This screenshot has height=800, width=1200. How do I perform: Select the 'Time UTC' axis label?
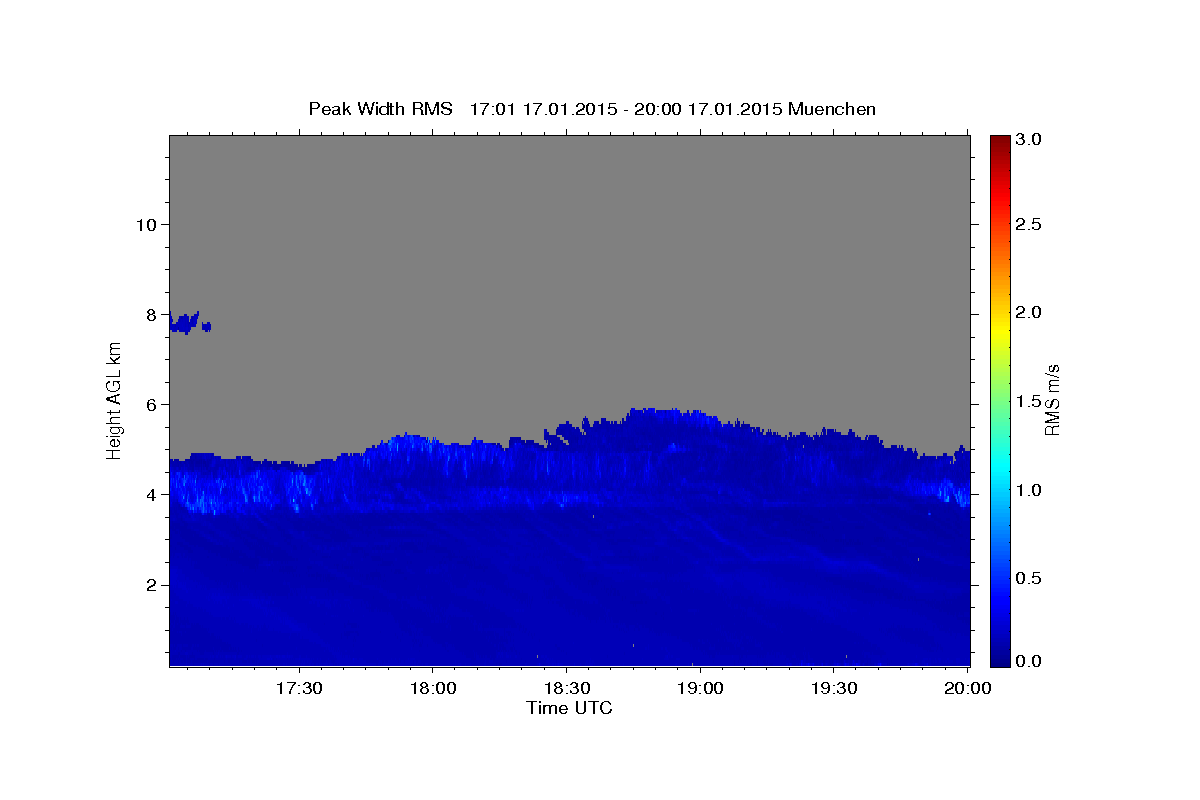[569, 708]
